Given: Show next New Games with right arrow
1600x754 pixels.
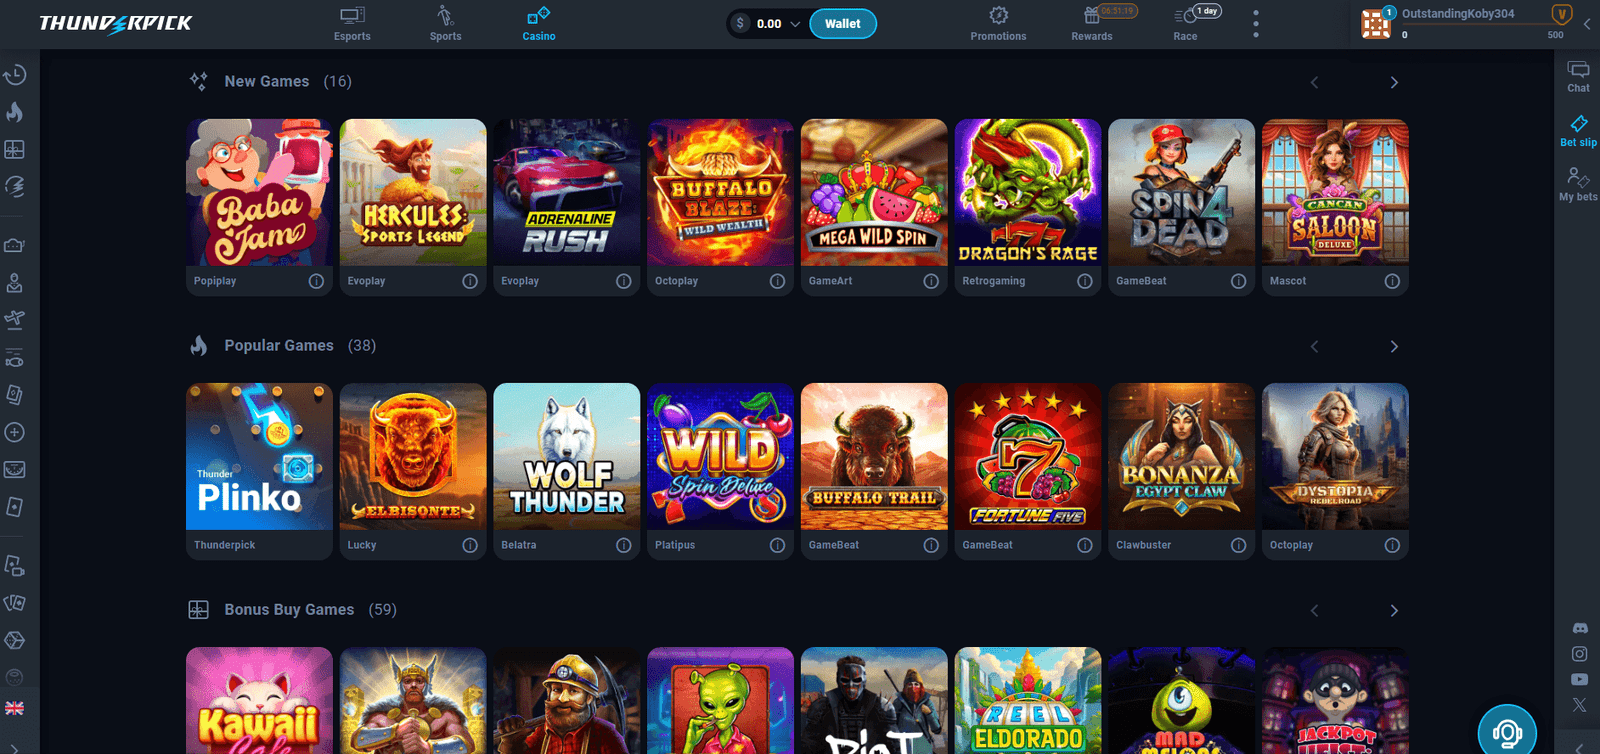Looking at the screenshot, I should pos(1394,82).
